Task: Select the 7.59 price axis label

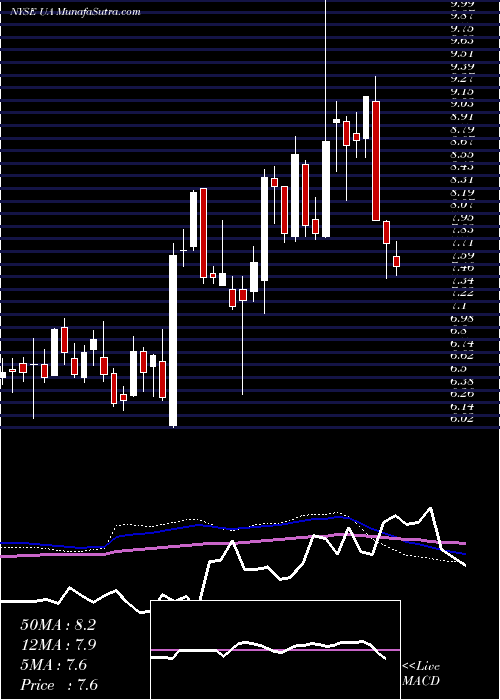Action: click(x=462, y=256)
